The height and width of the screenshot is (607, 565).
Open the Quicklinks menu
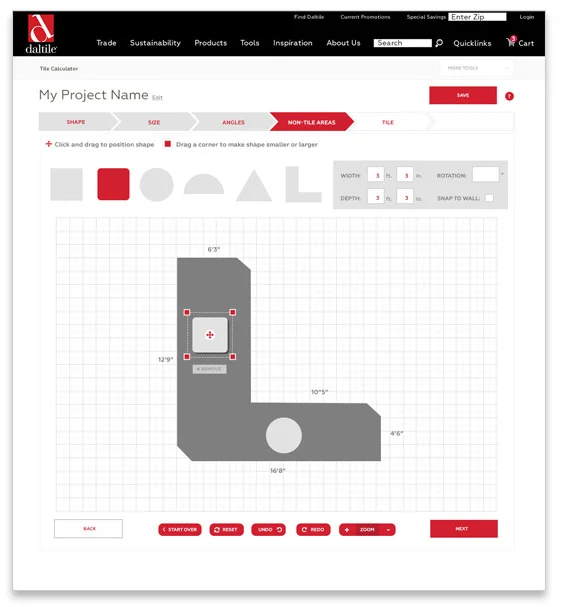click(x=472, y=43)
